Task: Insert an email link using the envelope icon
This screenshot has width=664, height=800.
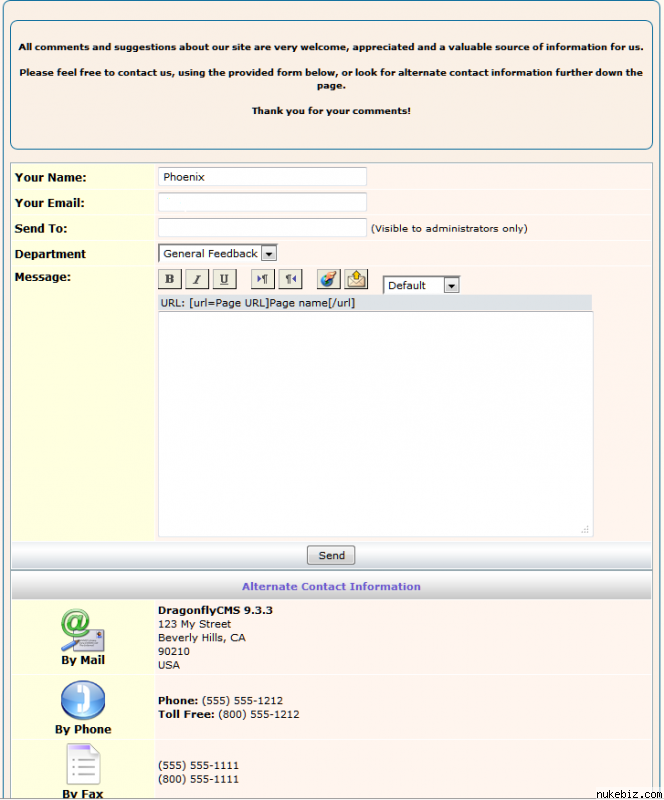Action: (x=356, y=279)
